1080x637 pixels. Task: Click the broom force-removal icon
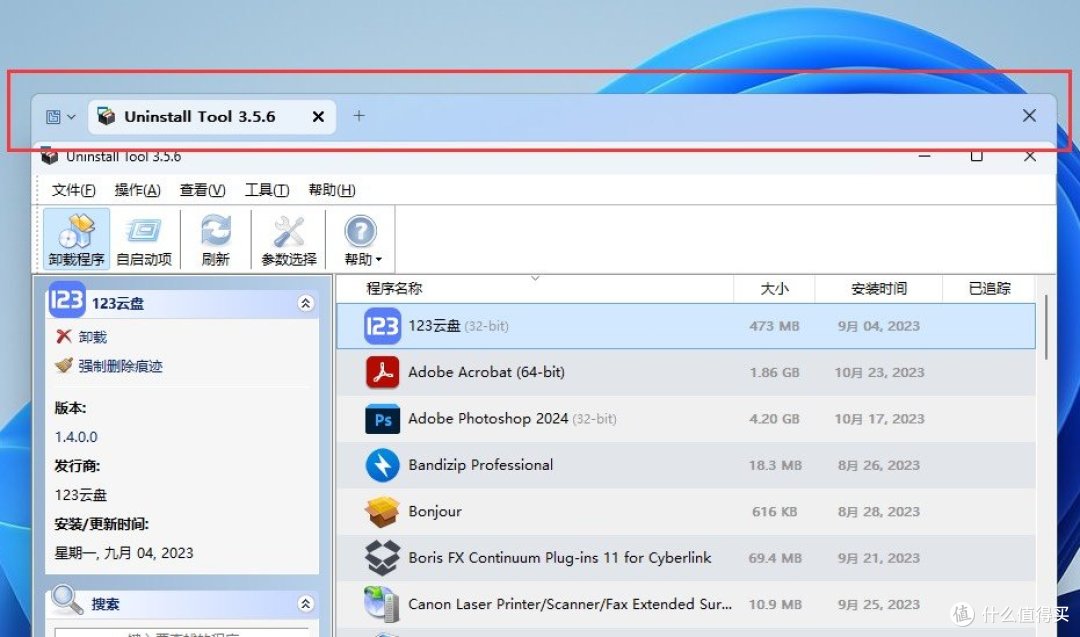64,365
